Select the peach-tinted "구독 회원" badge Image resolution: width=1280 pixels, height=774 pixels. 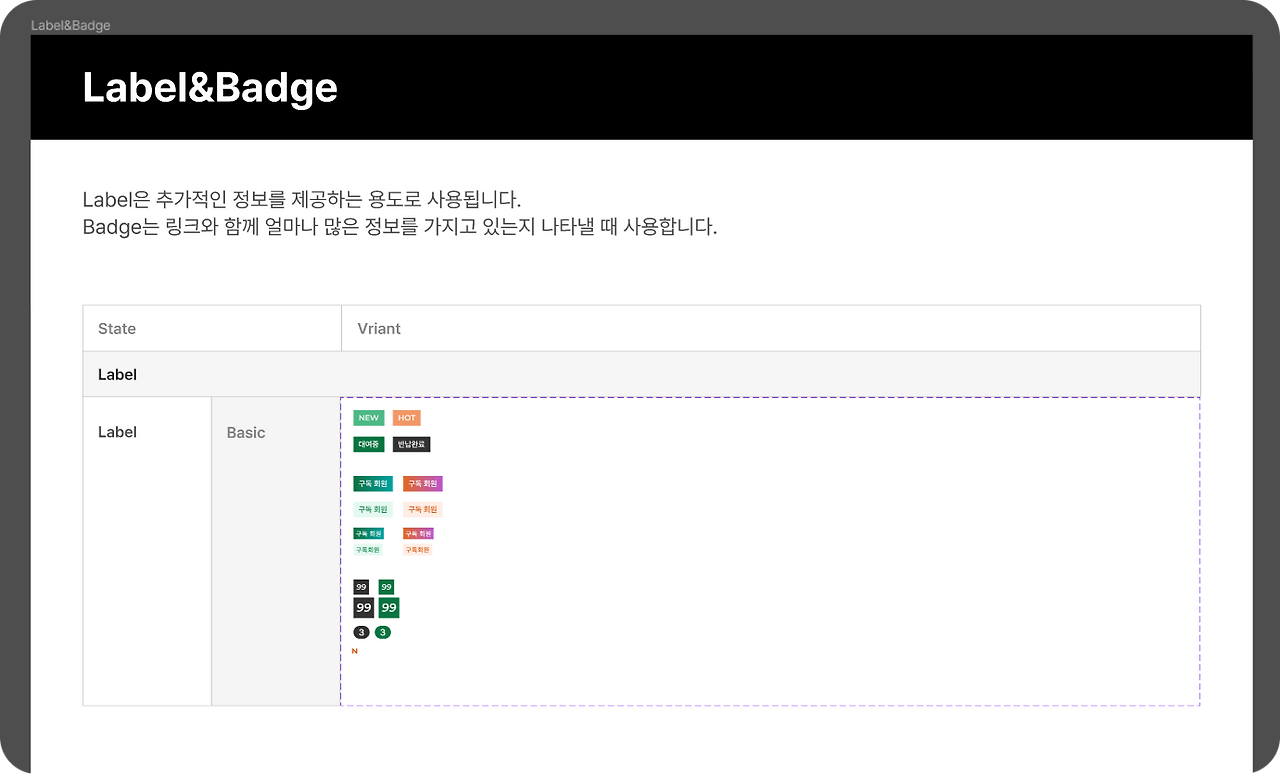click(x=423, y=509)
